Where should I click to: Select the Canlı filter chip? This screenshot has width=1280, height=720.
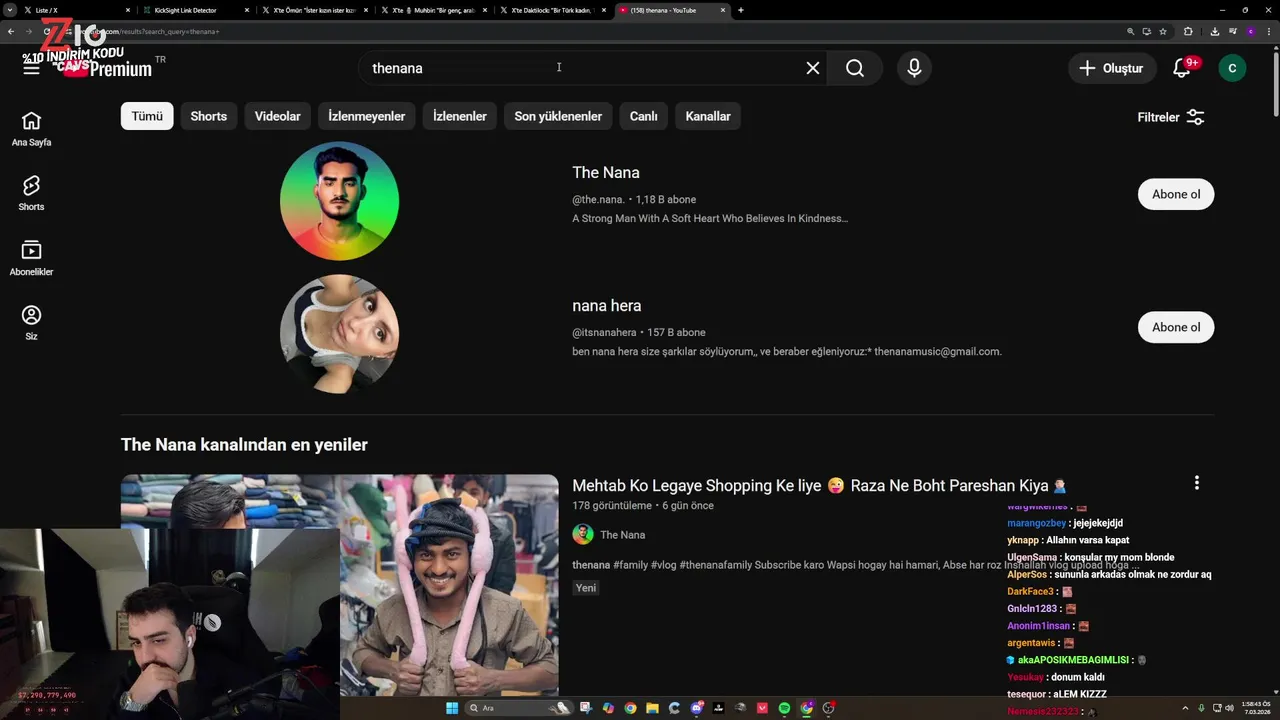pyautogui.click(x=644, y=116)
